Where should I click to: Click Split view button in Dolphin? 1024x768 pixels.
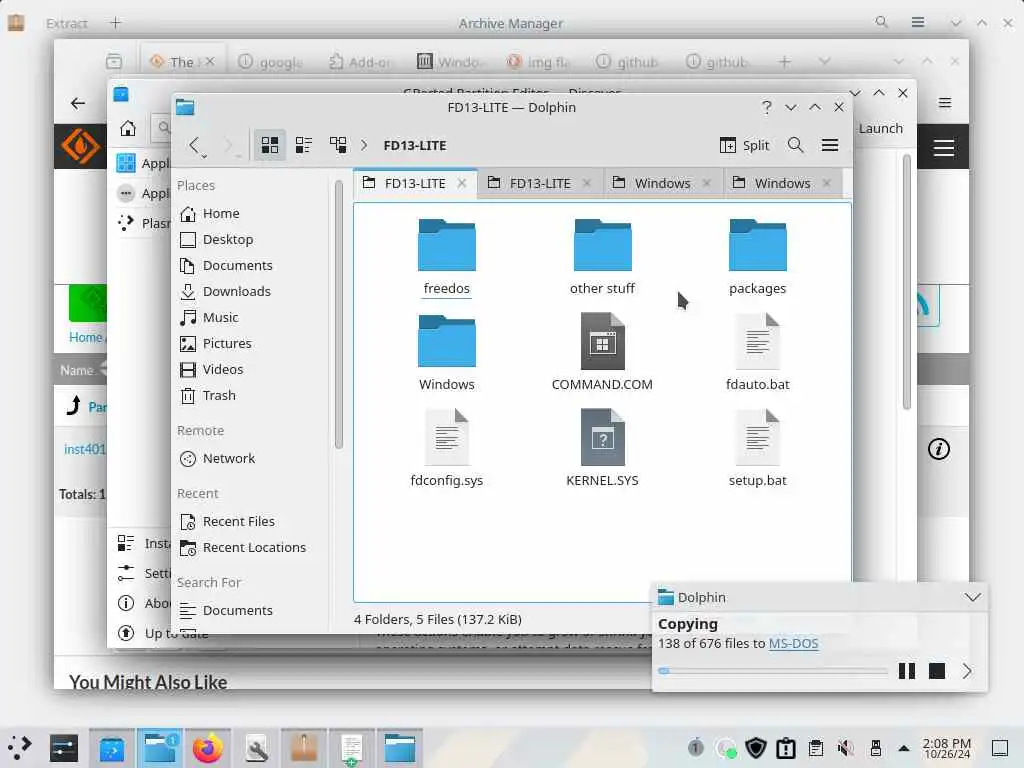pyautogui.click(x=744, y=145)
